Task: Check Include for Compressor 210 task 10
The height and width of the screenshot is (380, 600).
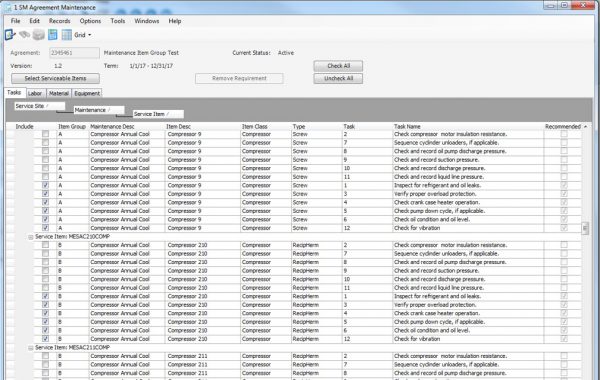Action: click(x=46, y=279)
